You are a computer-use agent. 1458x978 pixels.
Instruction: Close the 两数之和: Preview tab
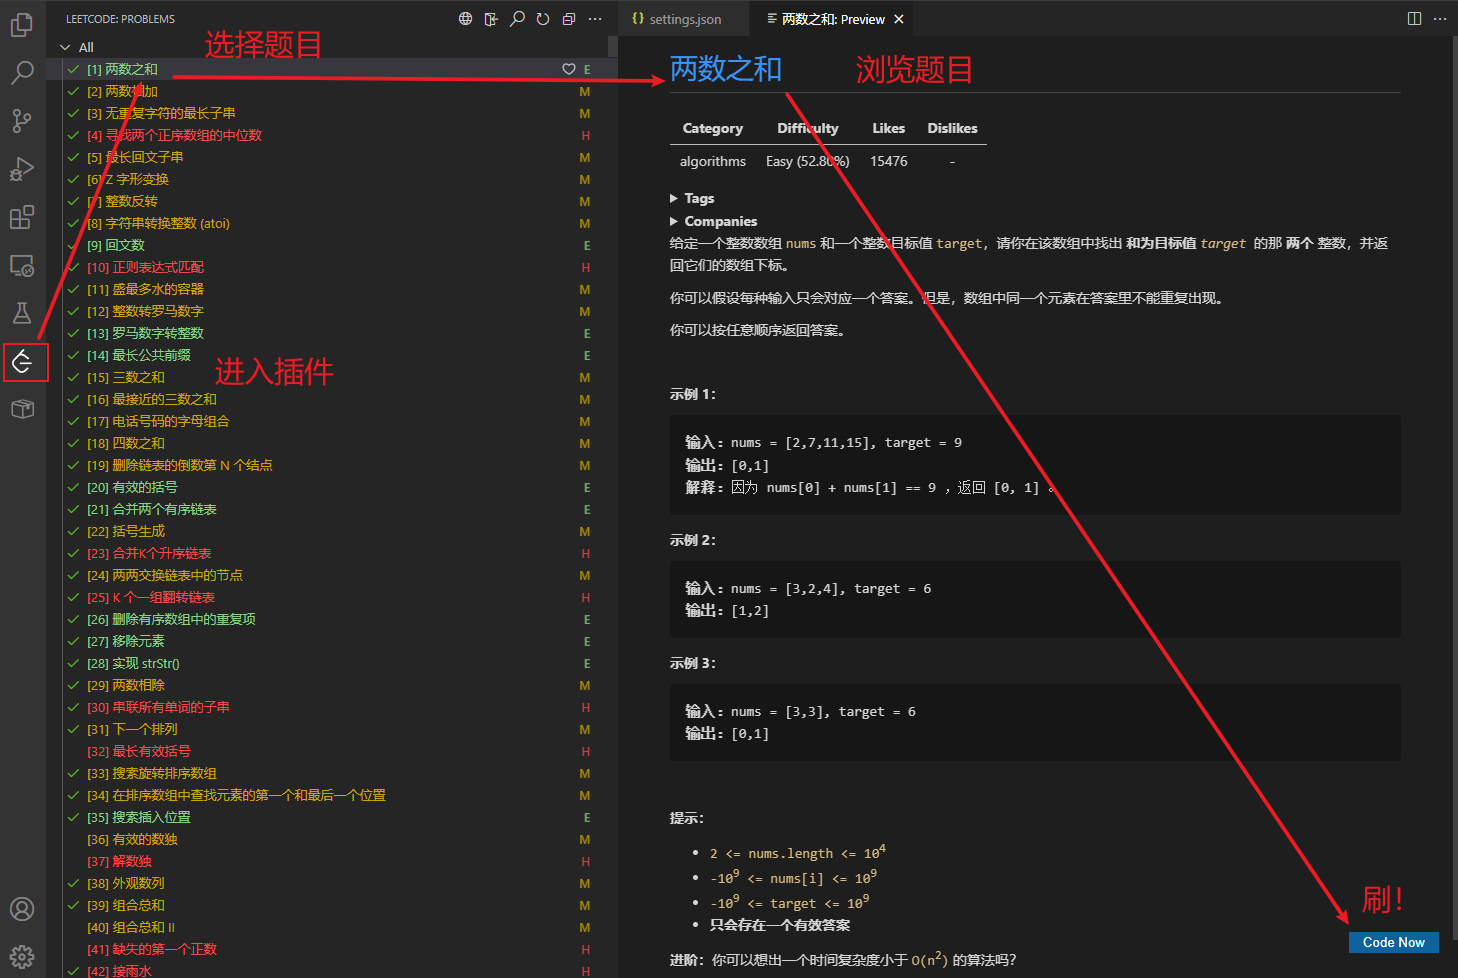(899, 19)
